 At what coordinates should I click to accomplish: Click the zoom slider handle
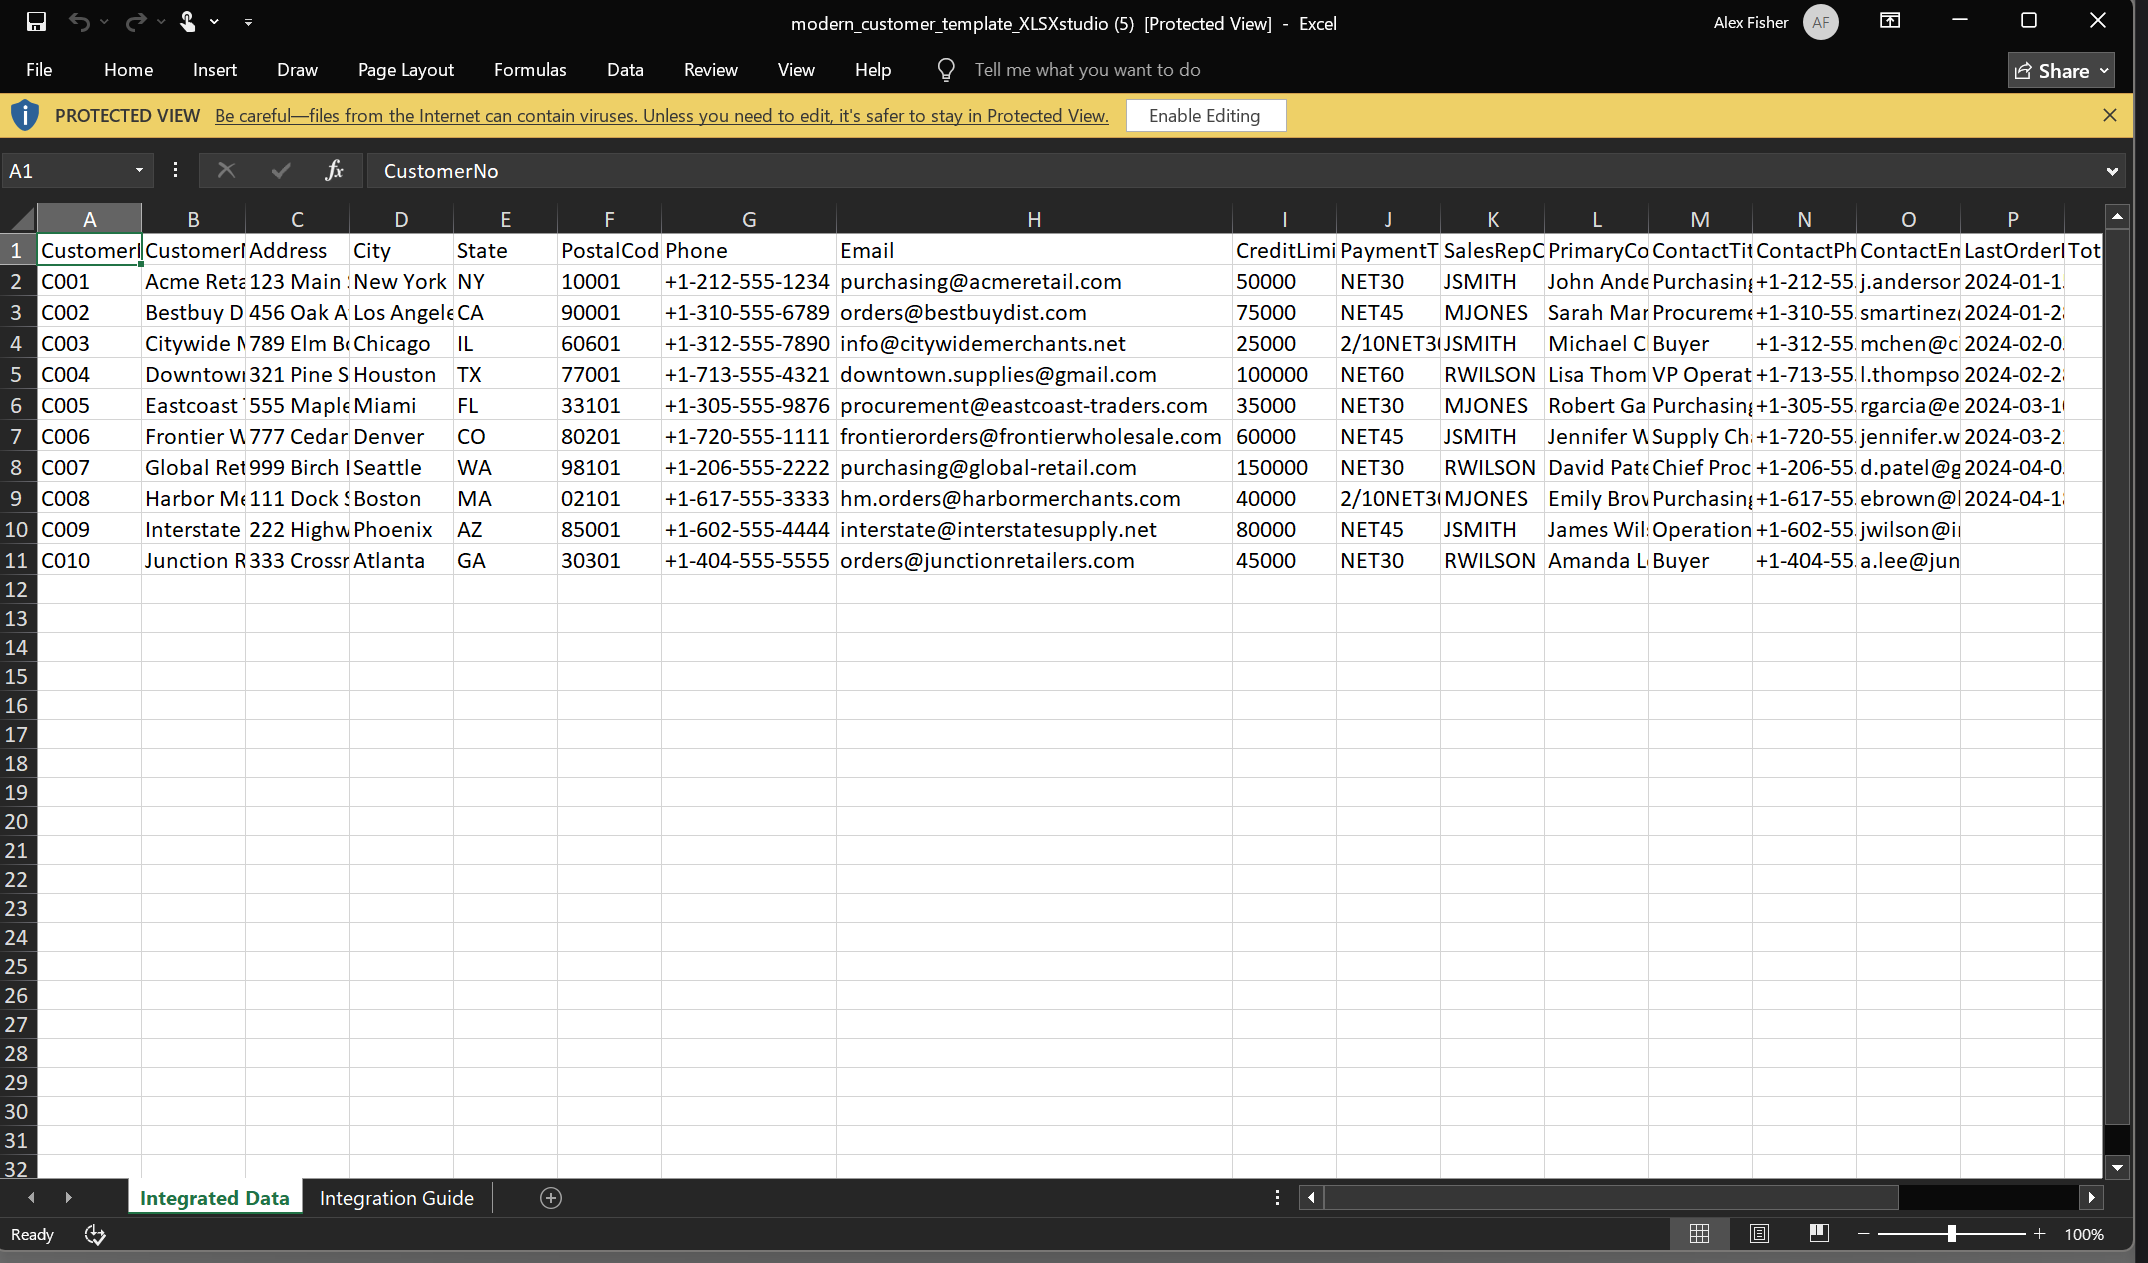tap(1951, 1234)
